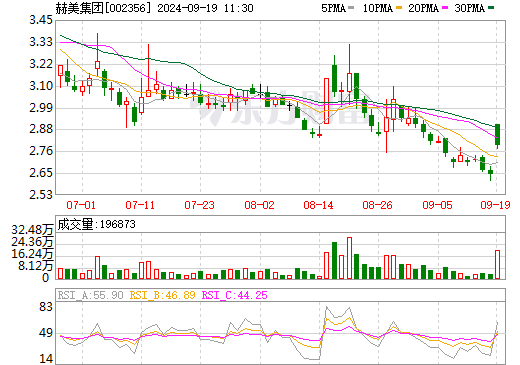
Task: Click the last red volume bar on 09-19
Action: (497, 264)
